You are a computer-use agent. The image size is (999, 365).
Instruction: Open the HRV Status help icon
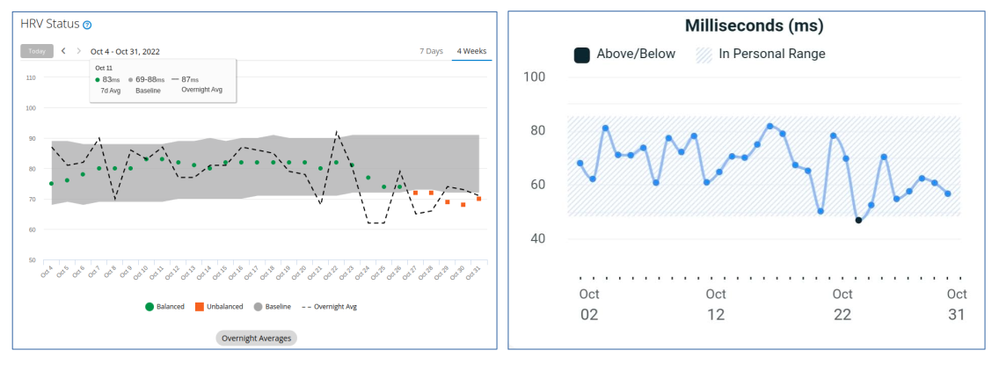pyautogui.click(x=87, y=25)
